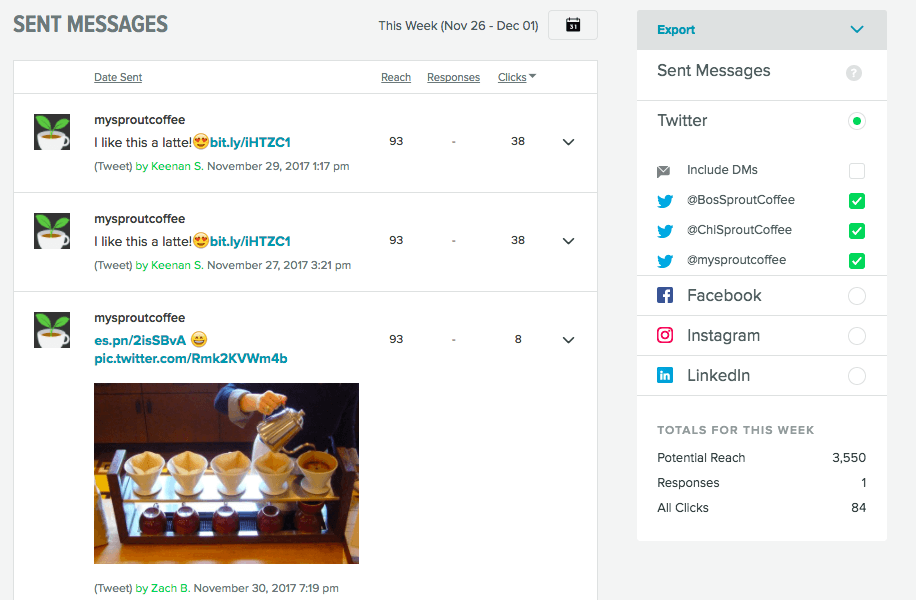Click the Sent Messages help question icon

[x=853, y=72]
